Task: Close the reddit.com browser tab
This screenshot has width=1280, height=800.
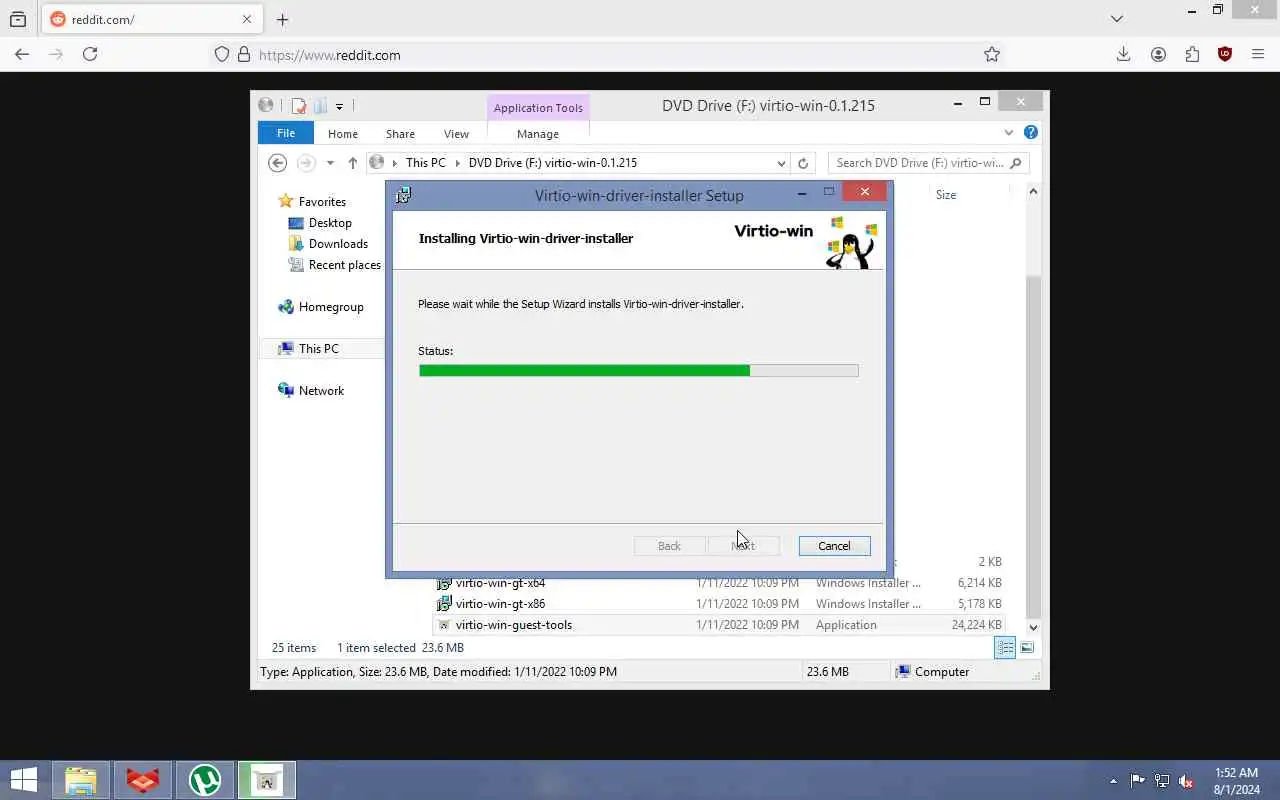Action: pyautogui.click(x=247, y=19)
